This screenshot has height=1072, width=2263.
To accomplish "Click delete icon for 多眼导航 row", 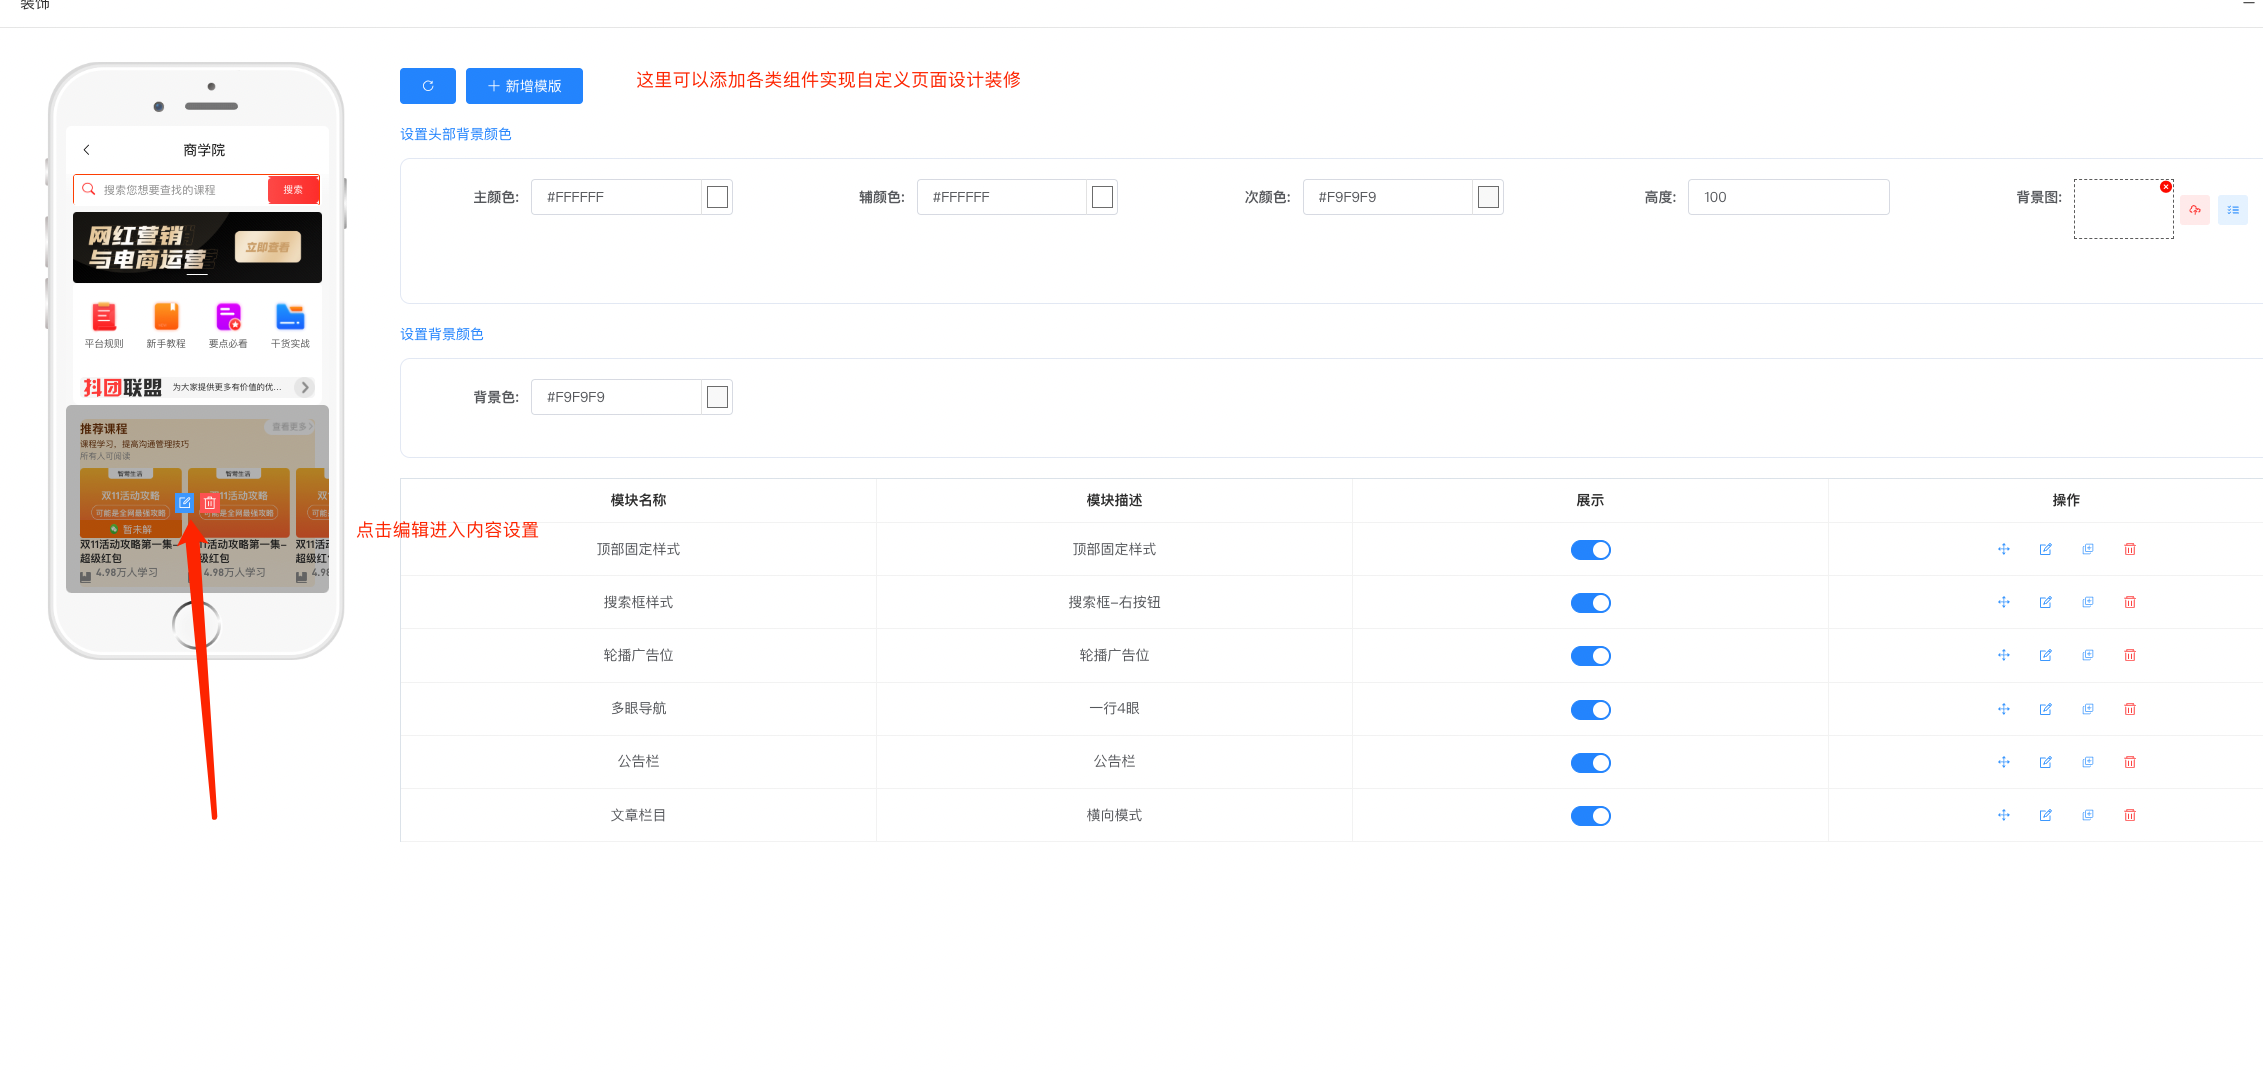I will click(2130, 709).
